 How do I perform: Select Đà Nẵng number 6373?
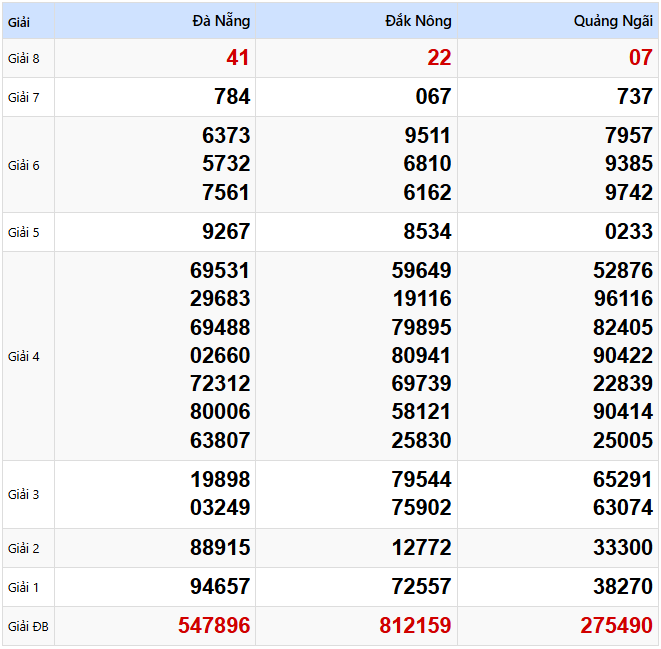coord(226,136)
